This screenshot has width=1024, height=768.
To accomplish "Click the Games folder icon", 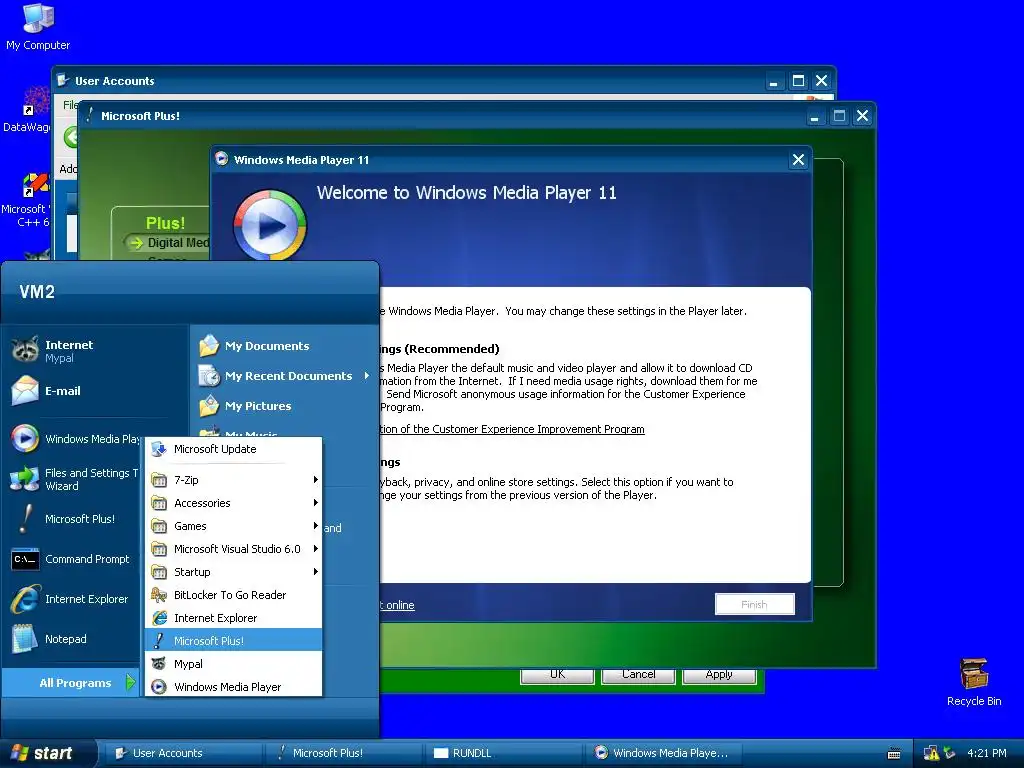I will tap(159, 526).
